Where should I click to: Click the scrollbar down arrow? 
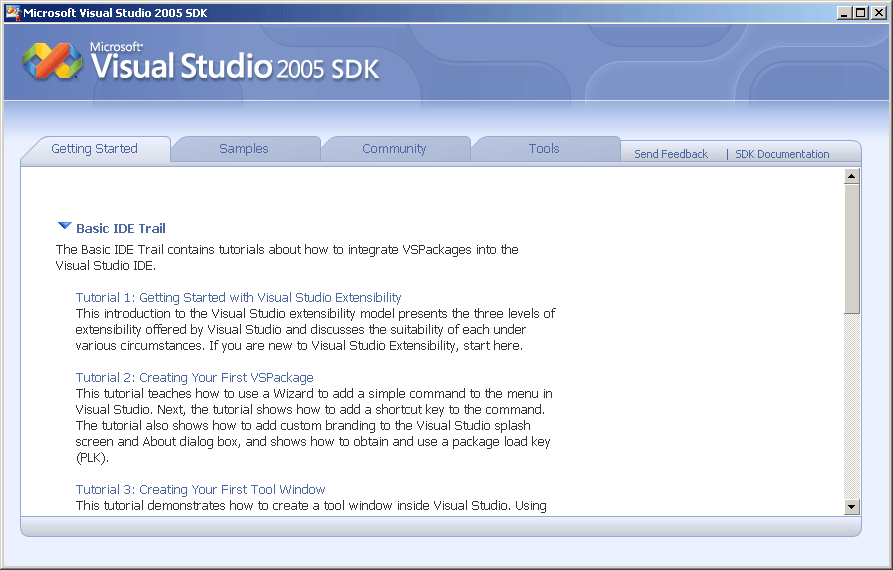851,506
